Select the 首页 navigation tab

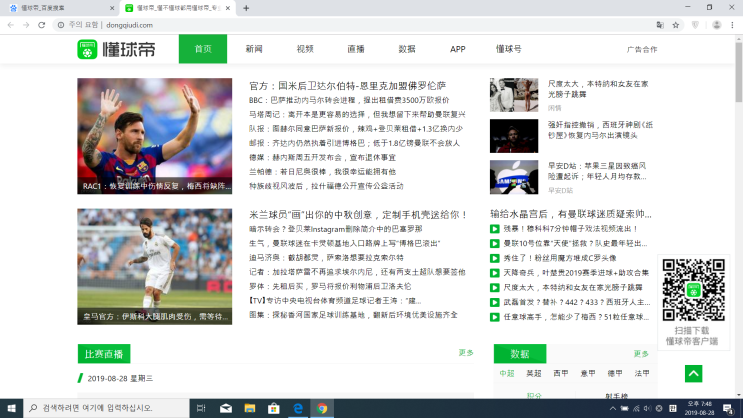(203, 49)
